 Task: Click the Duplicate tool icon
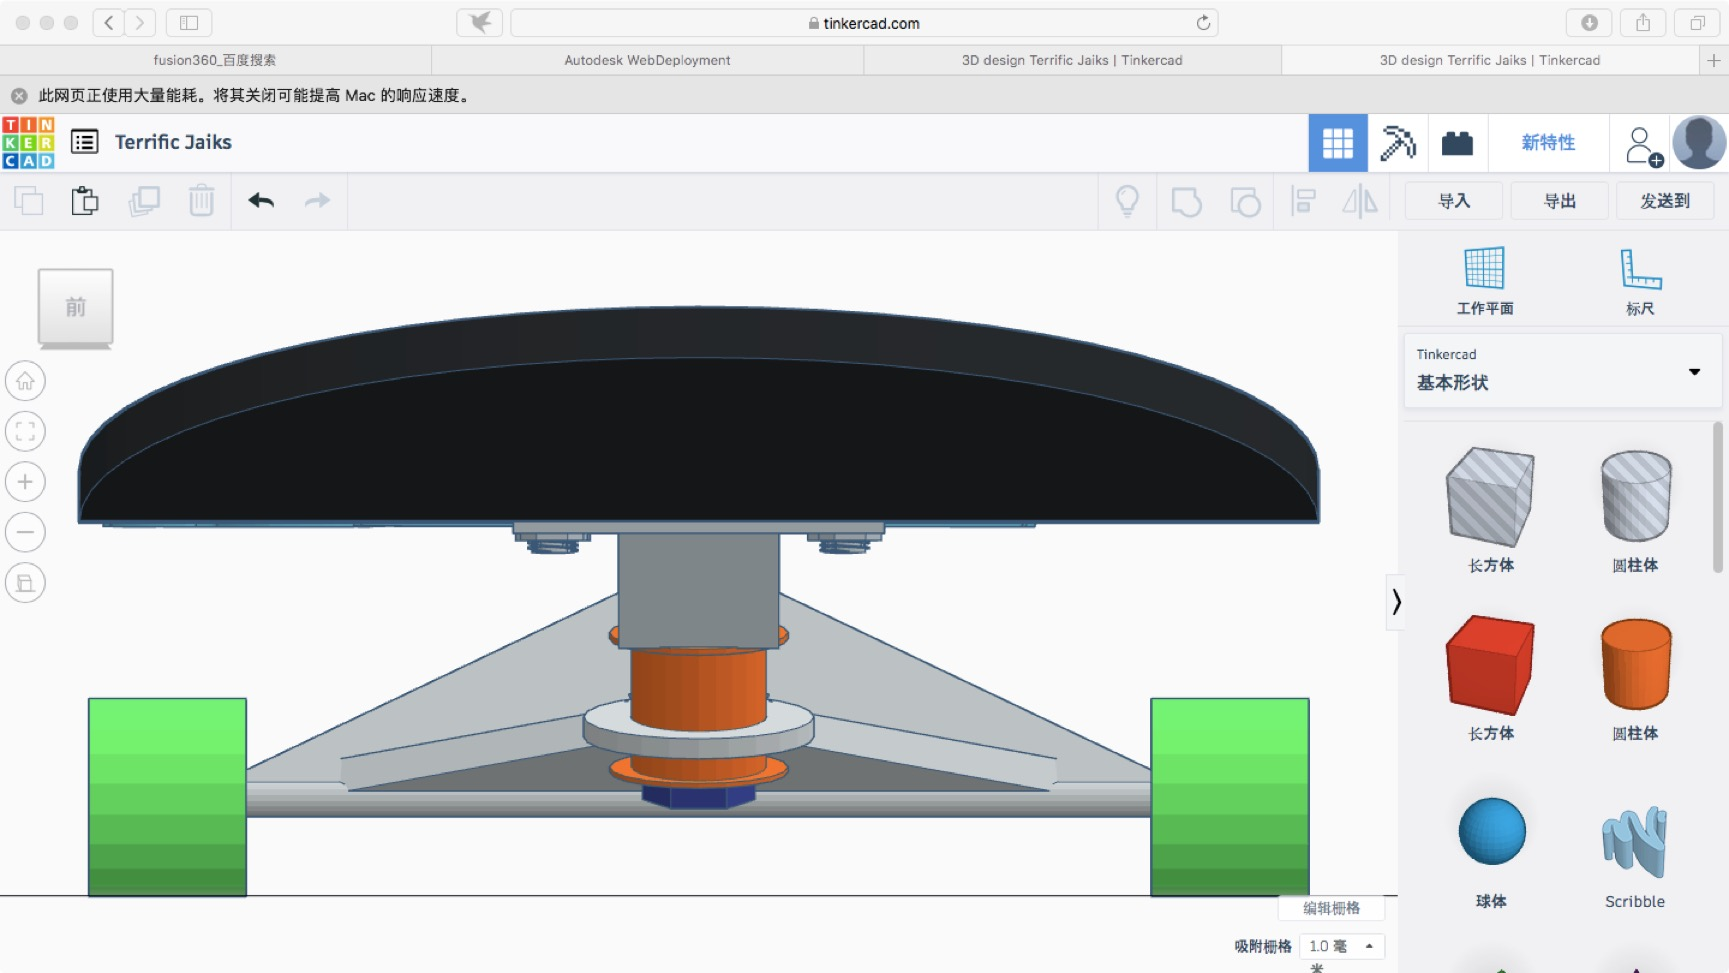[x=144, y=201]
